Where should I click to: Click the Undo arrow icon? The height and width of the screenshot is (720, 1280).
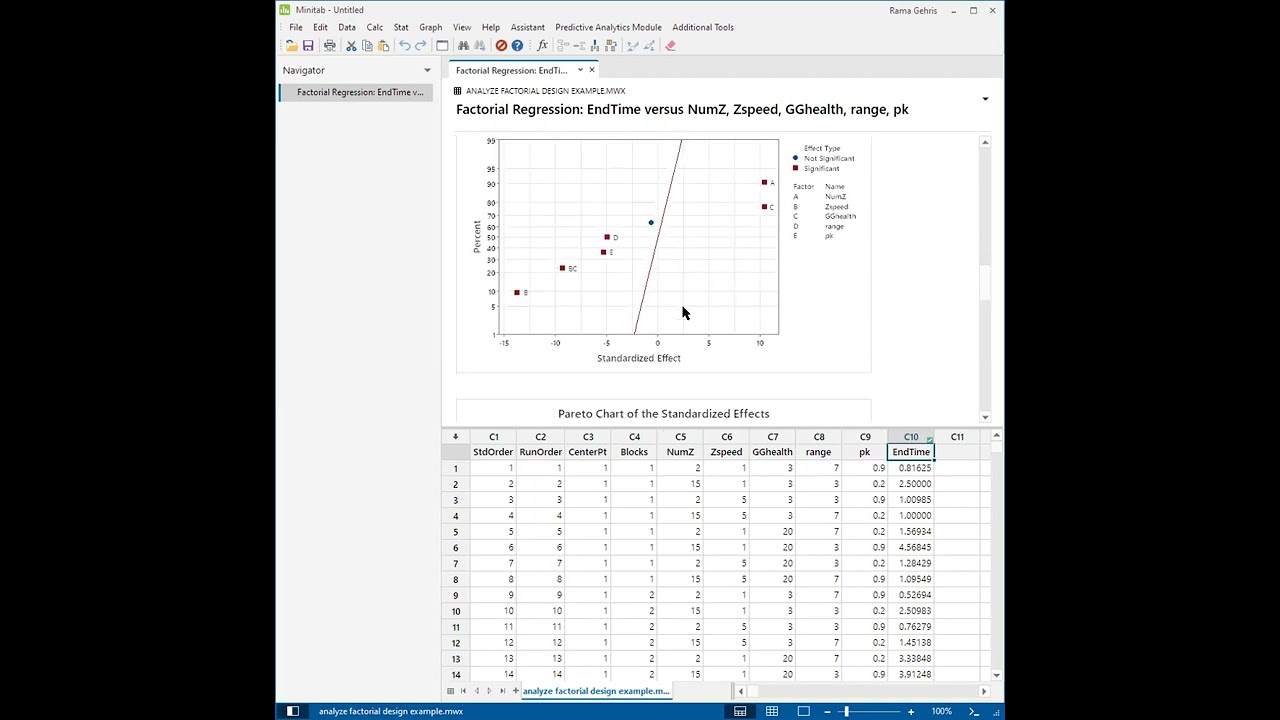[404, 46]
